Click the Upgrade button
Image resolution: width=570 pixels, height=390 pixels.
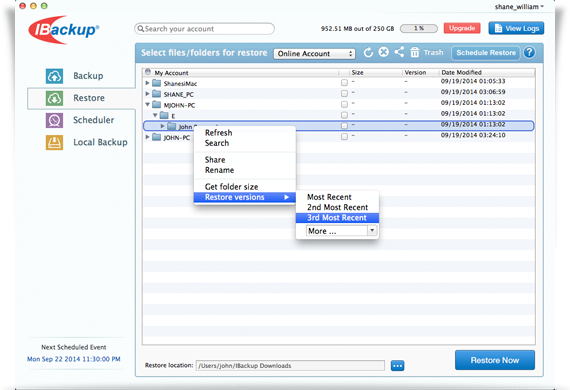click(462, 28)
